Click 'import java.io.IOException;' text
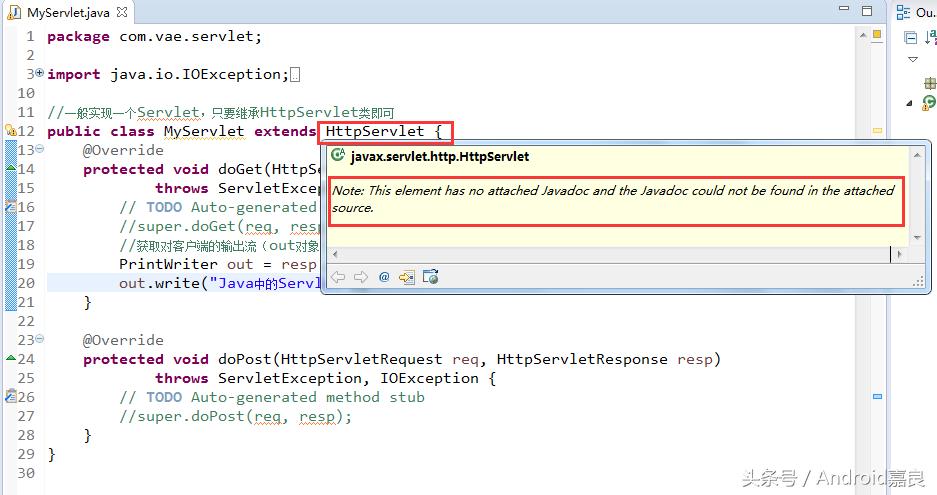This screenshot has width=937, height=495. (x=168, y=74)
